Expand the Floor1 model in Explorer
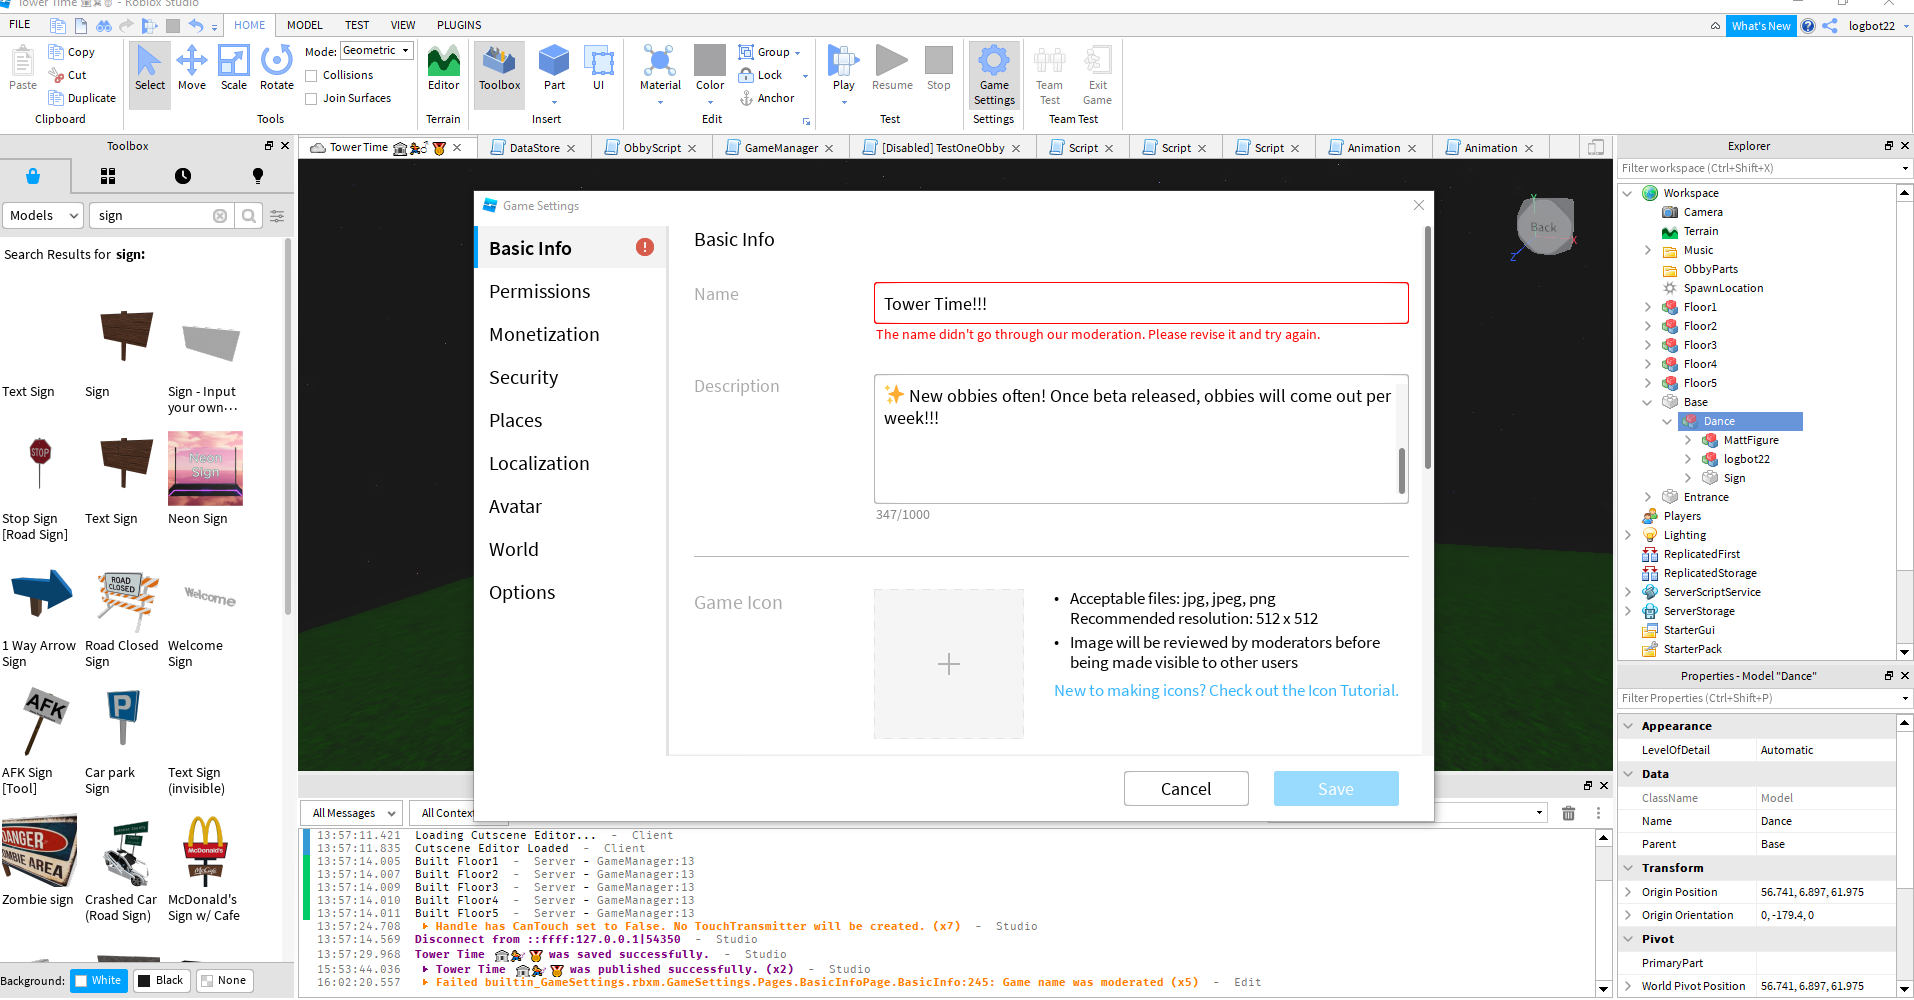Image resolution: width=1914 pixels, height=1000 pixels. [x=1648, y=307]
